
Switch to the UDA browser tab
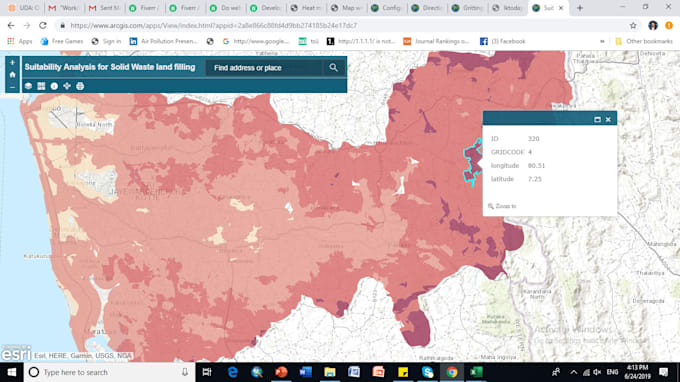click(x=24, y=8)
